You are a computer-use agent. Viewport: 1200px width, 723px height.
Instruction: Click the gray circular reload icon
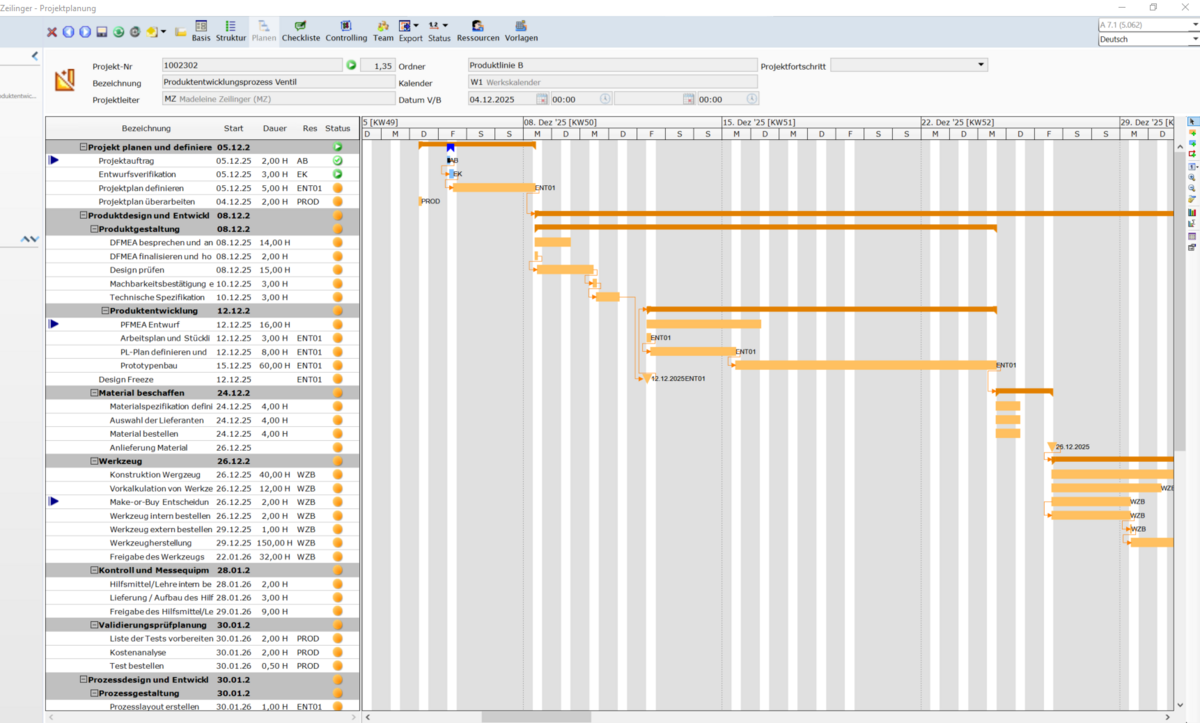135,32
